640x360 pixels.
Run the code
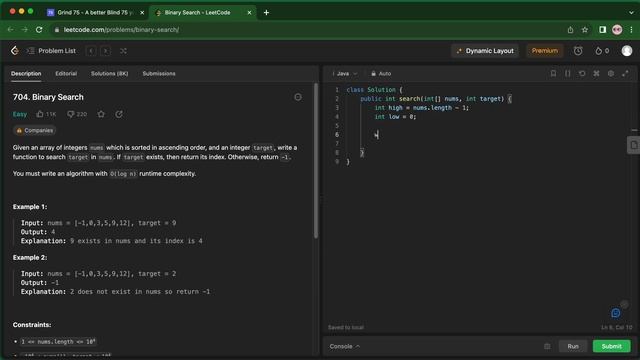tap(573, 347)
